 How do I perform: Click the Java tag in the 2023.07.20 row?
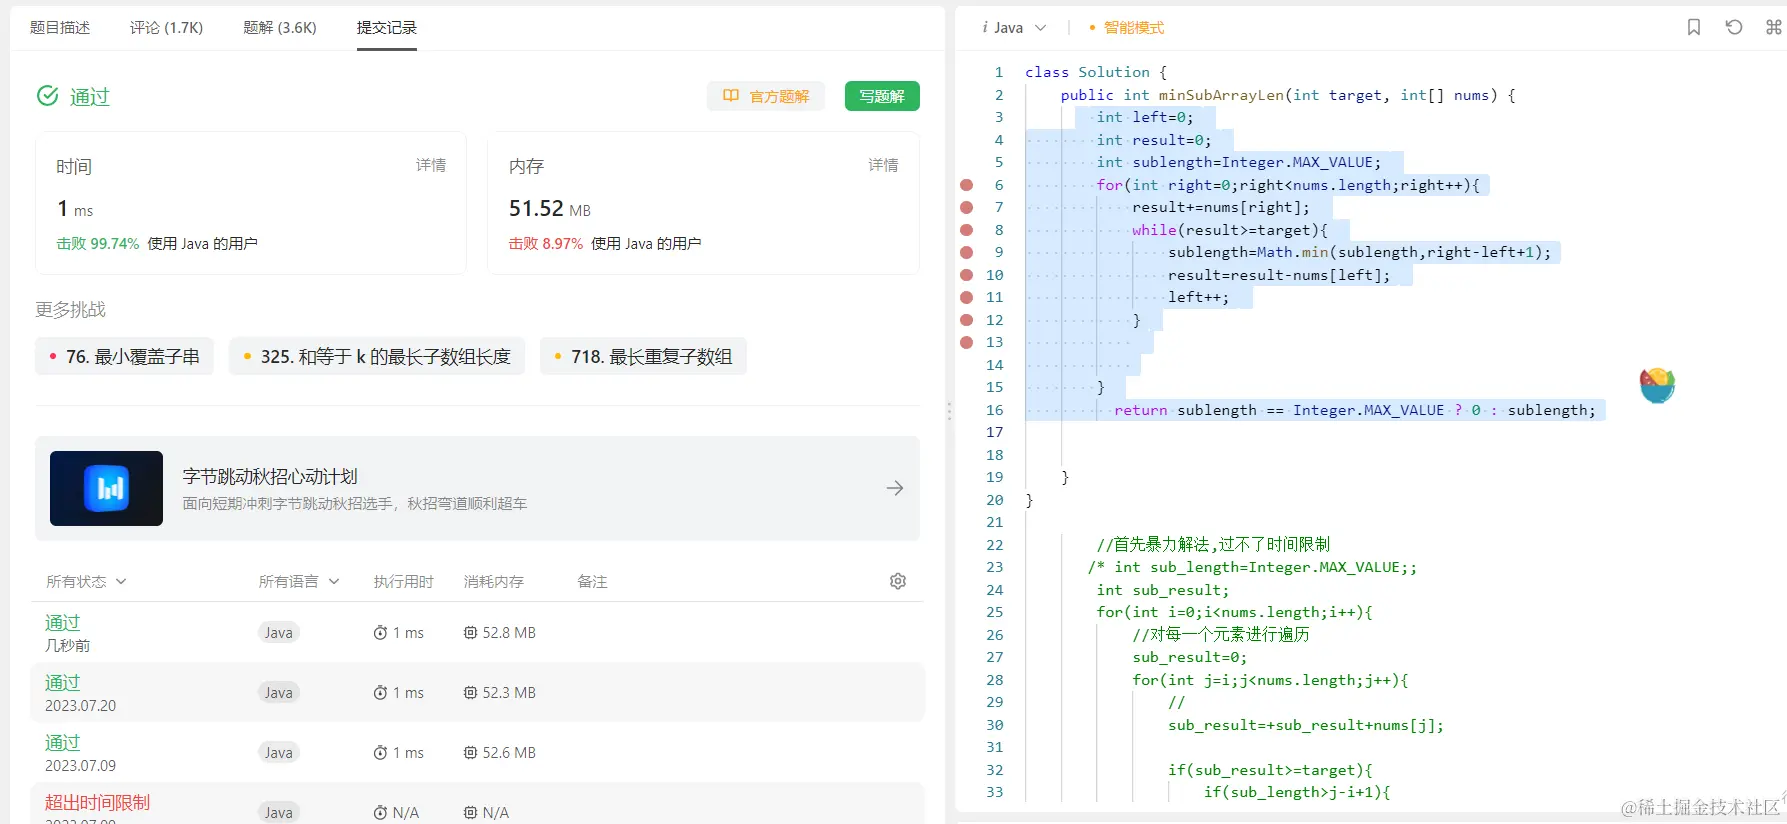tap(279, 693)
